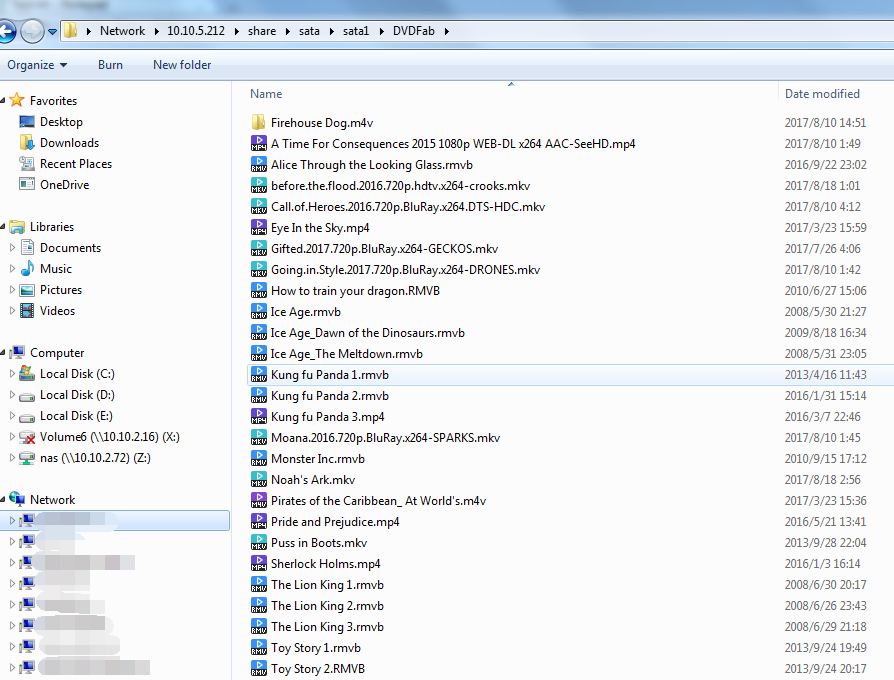Click the Videos library film icon
The image size is (894, 680).
pos(27,311)
